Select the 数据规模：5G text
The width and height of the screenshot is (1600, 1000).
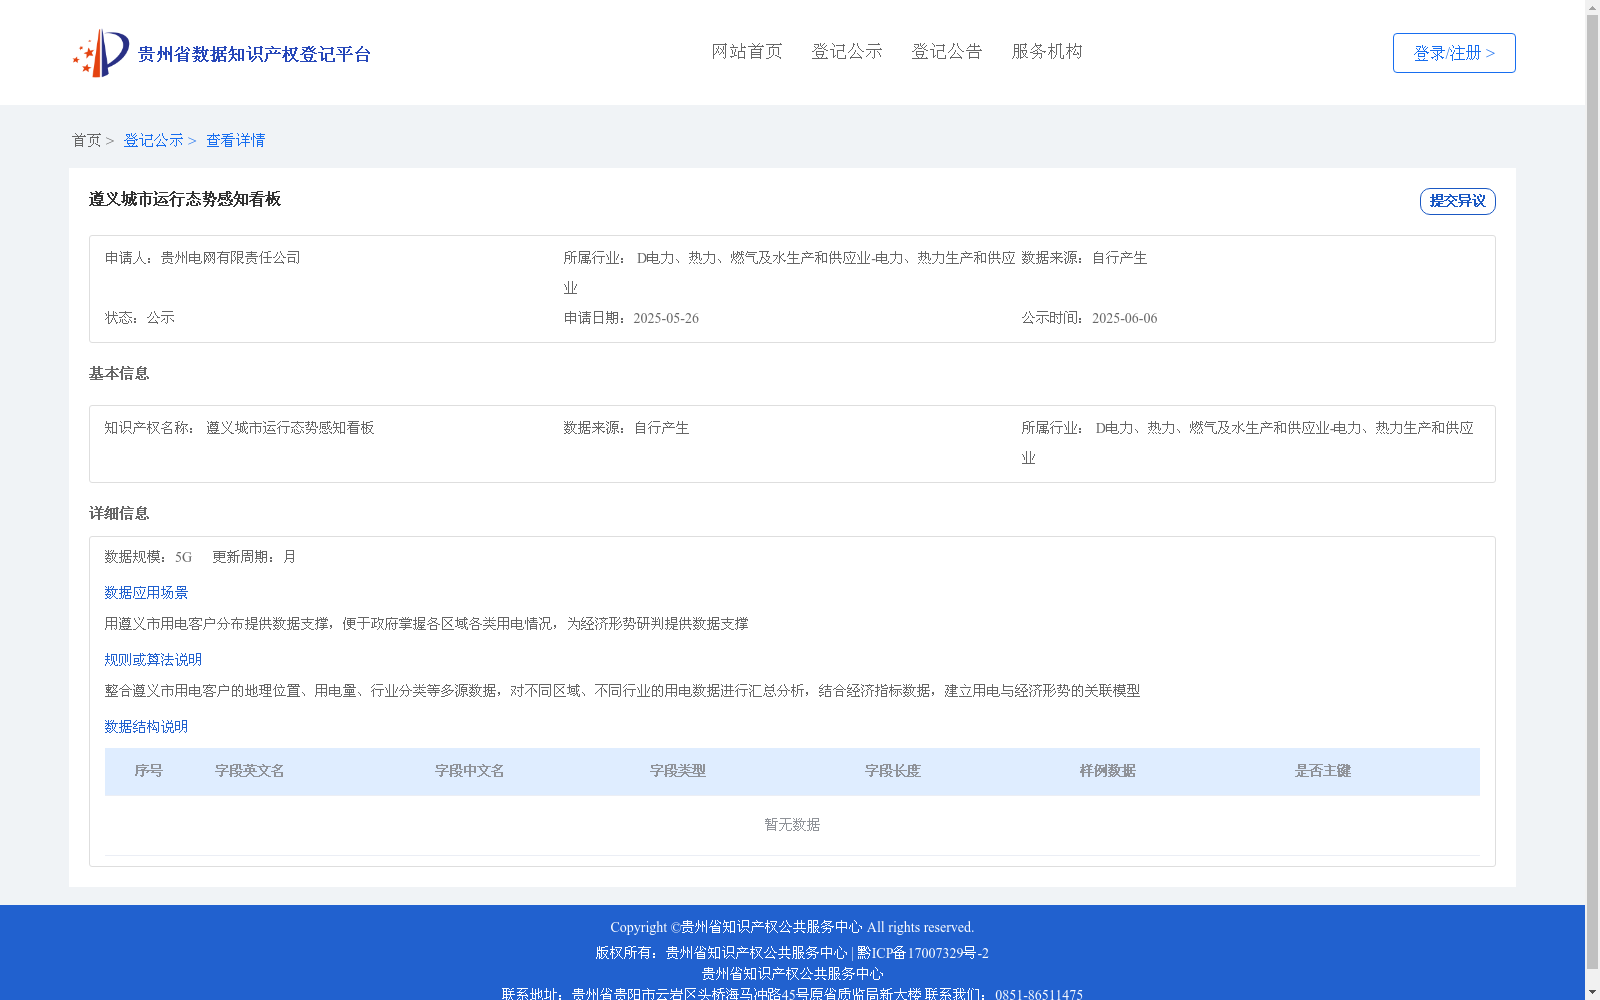click(x=148, y=557)
